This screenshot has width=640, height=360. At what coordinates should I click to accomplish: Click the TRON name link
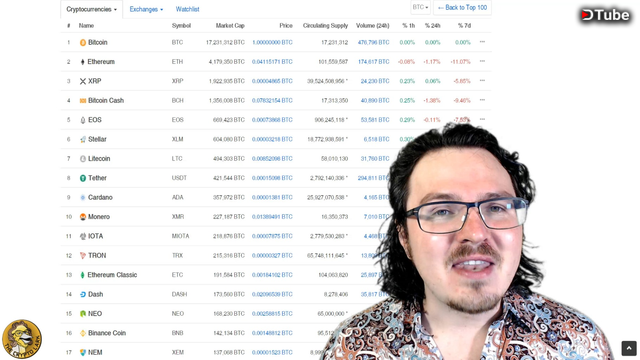[97, 256]
